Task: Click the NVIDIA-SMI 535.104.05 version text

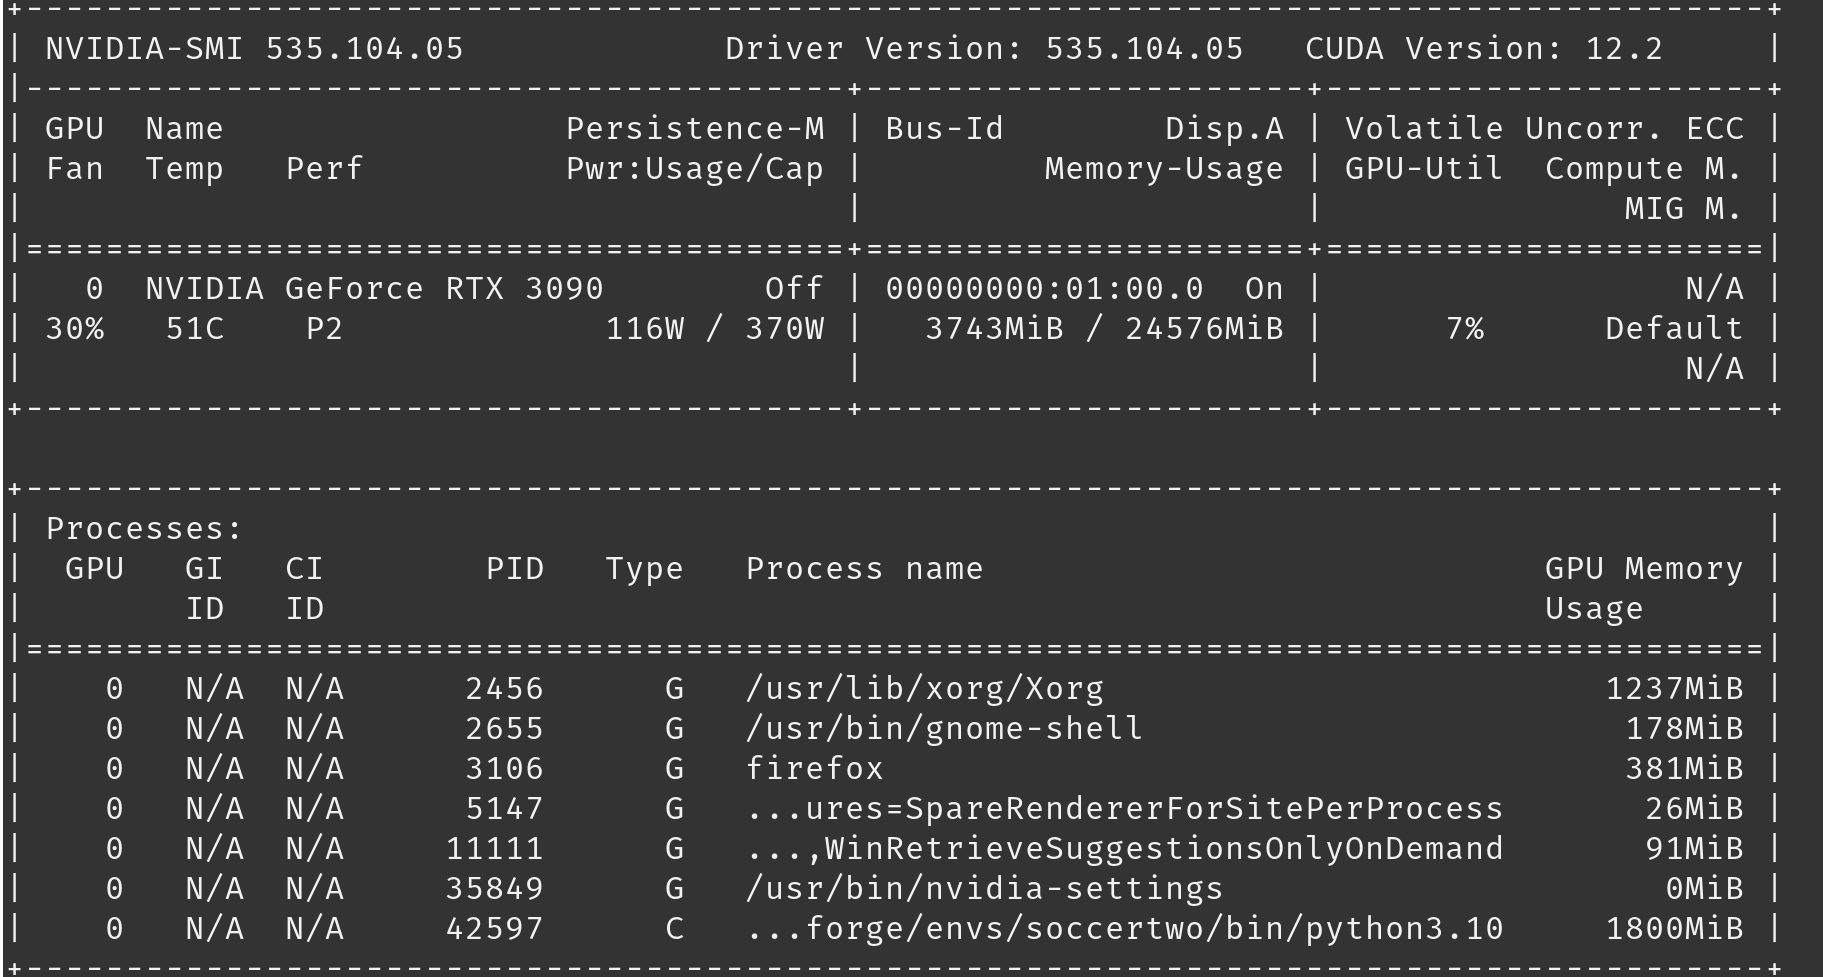Action: tap(254, 49)
